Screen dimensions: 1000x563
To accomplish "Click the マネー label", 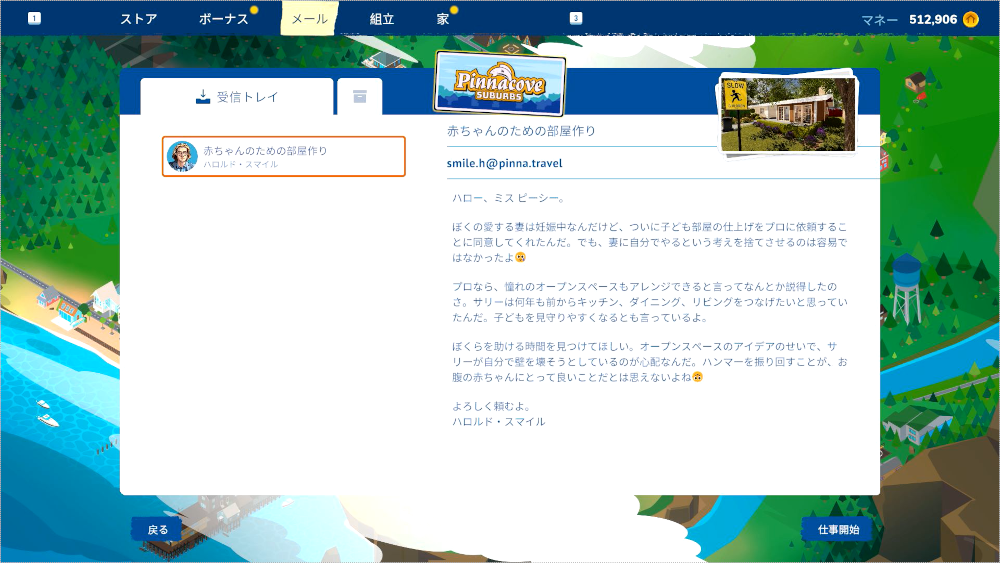I will (x=879, y=20).
